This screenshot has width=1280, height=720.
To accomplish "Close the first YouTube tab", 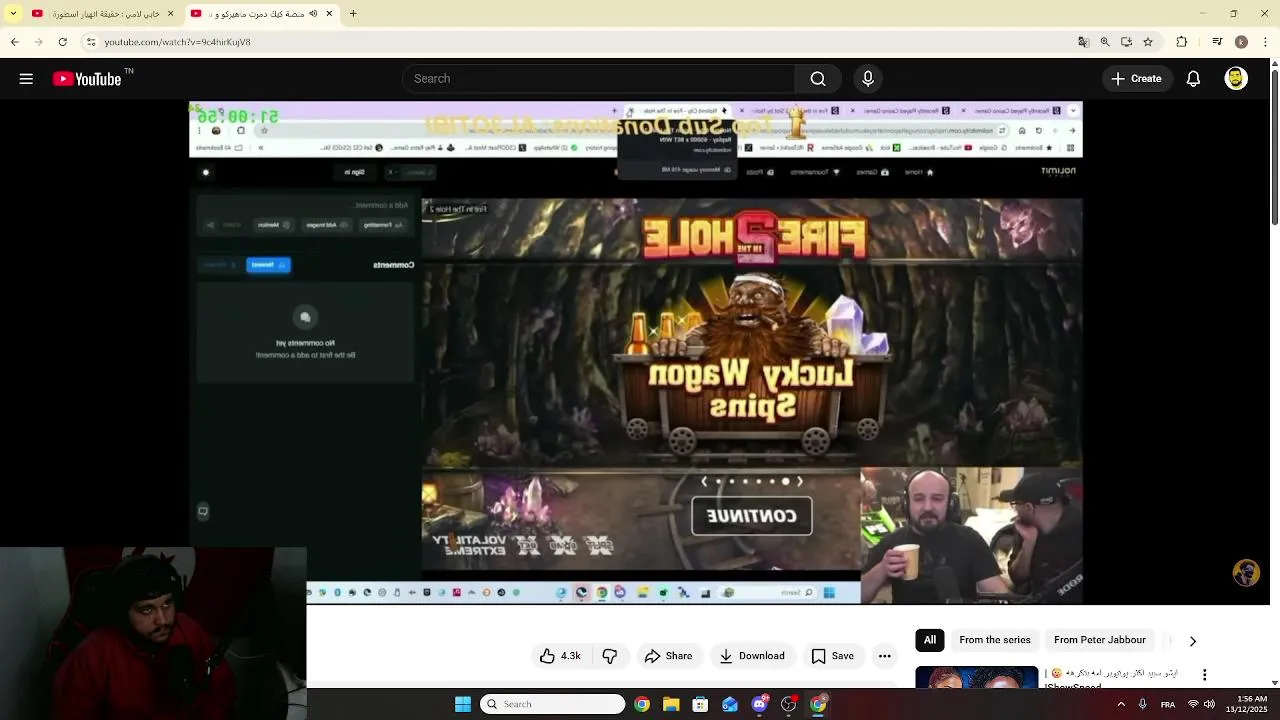I will 170,14.
